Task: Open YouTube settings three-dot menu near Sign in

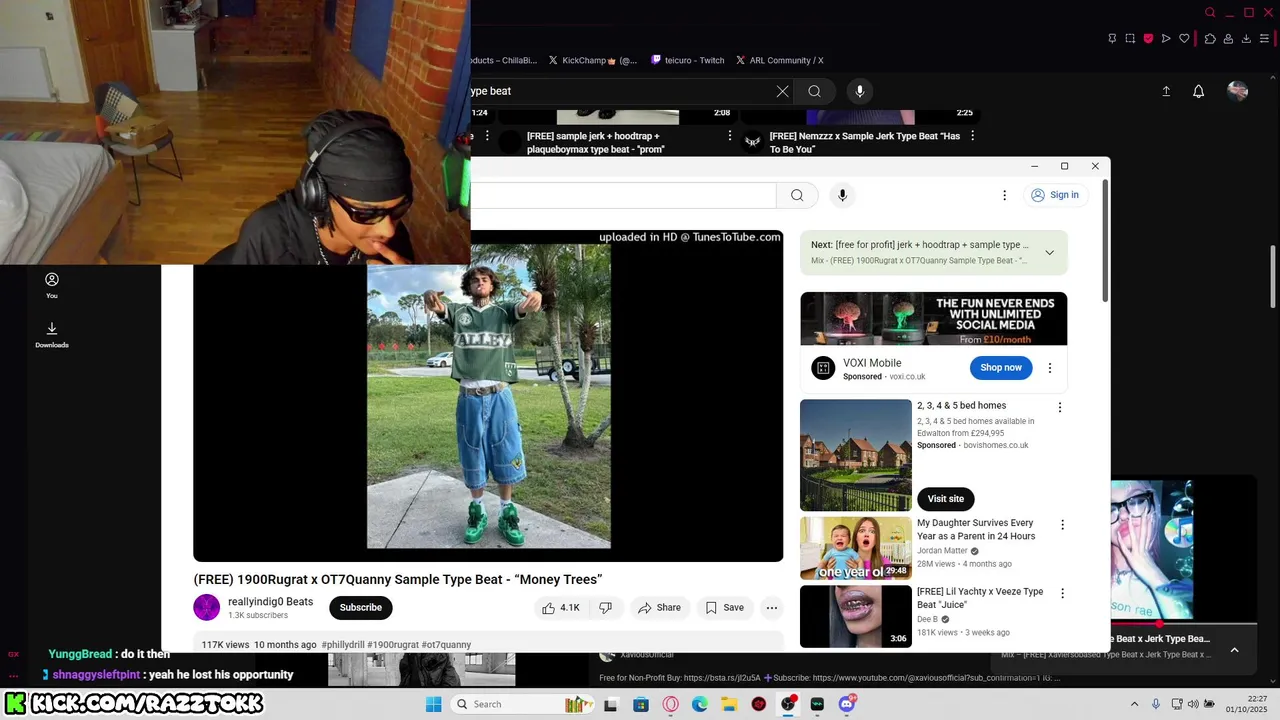Action: click(x=1004, y=195)
